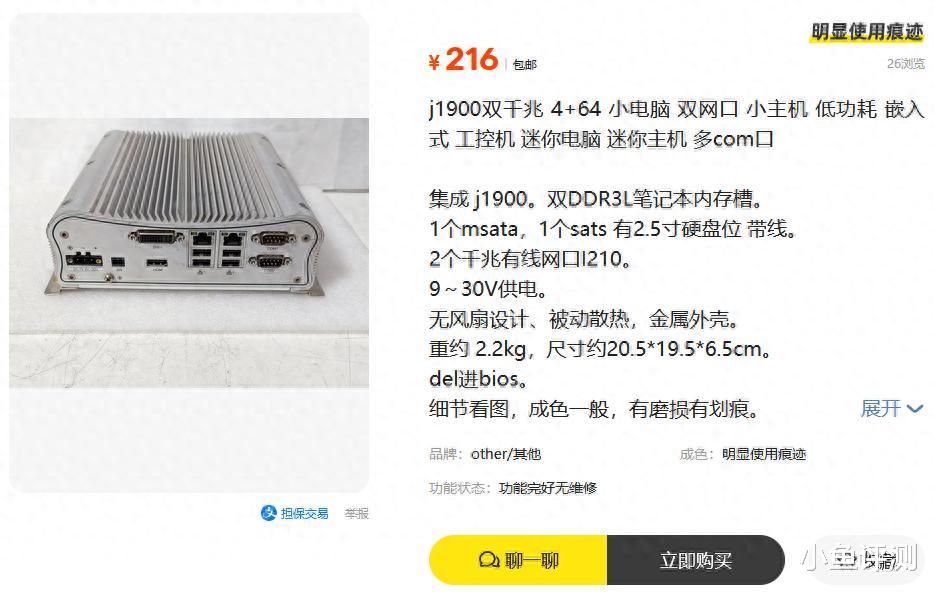Click the 26浏览 view count
This screenshot has height=592, width=934.
click(x=905, y=64)
